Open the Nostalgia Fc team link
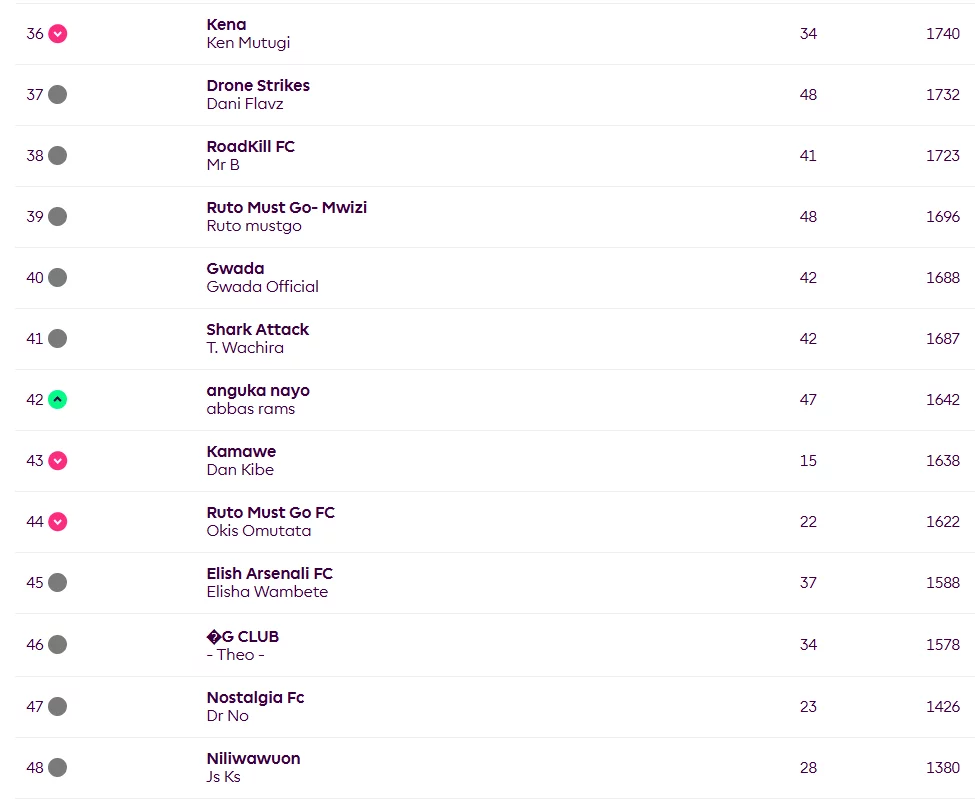 pos(255,698)
